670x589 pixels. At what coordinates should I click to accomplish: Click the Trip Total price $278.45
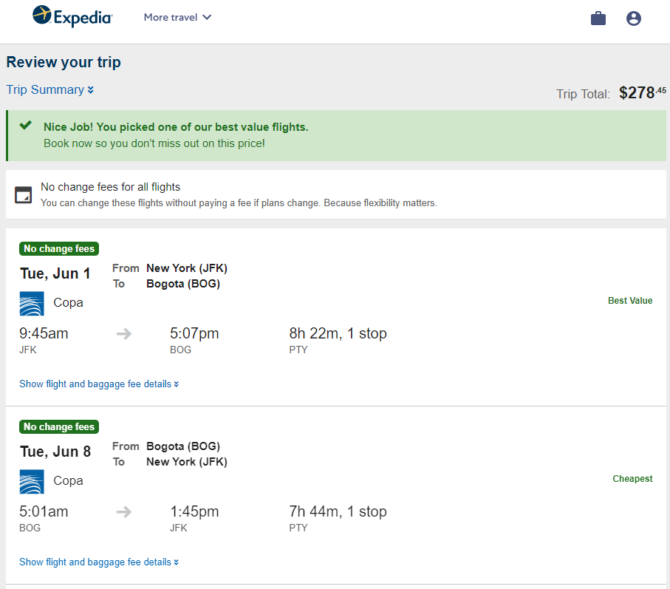point(642,92)
